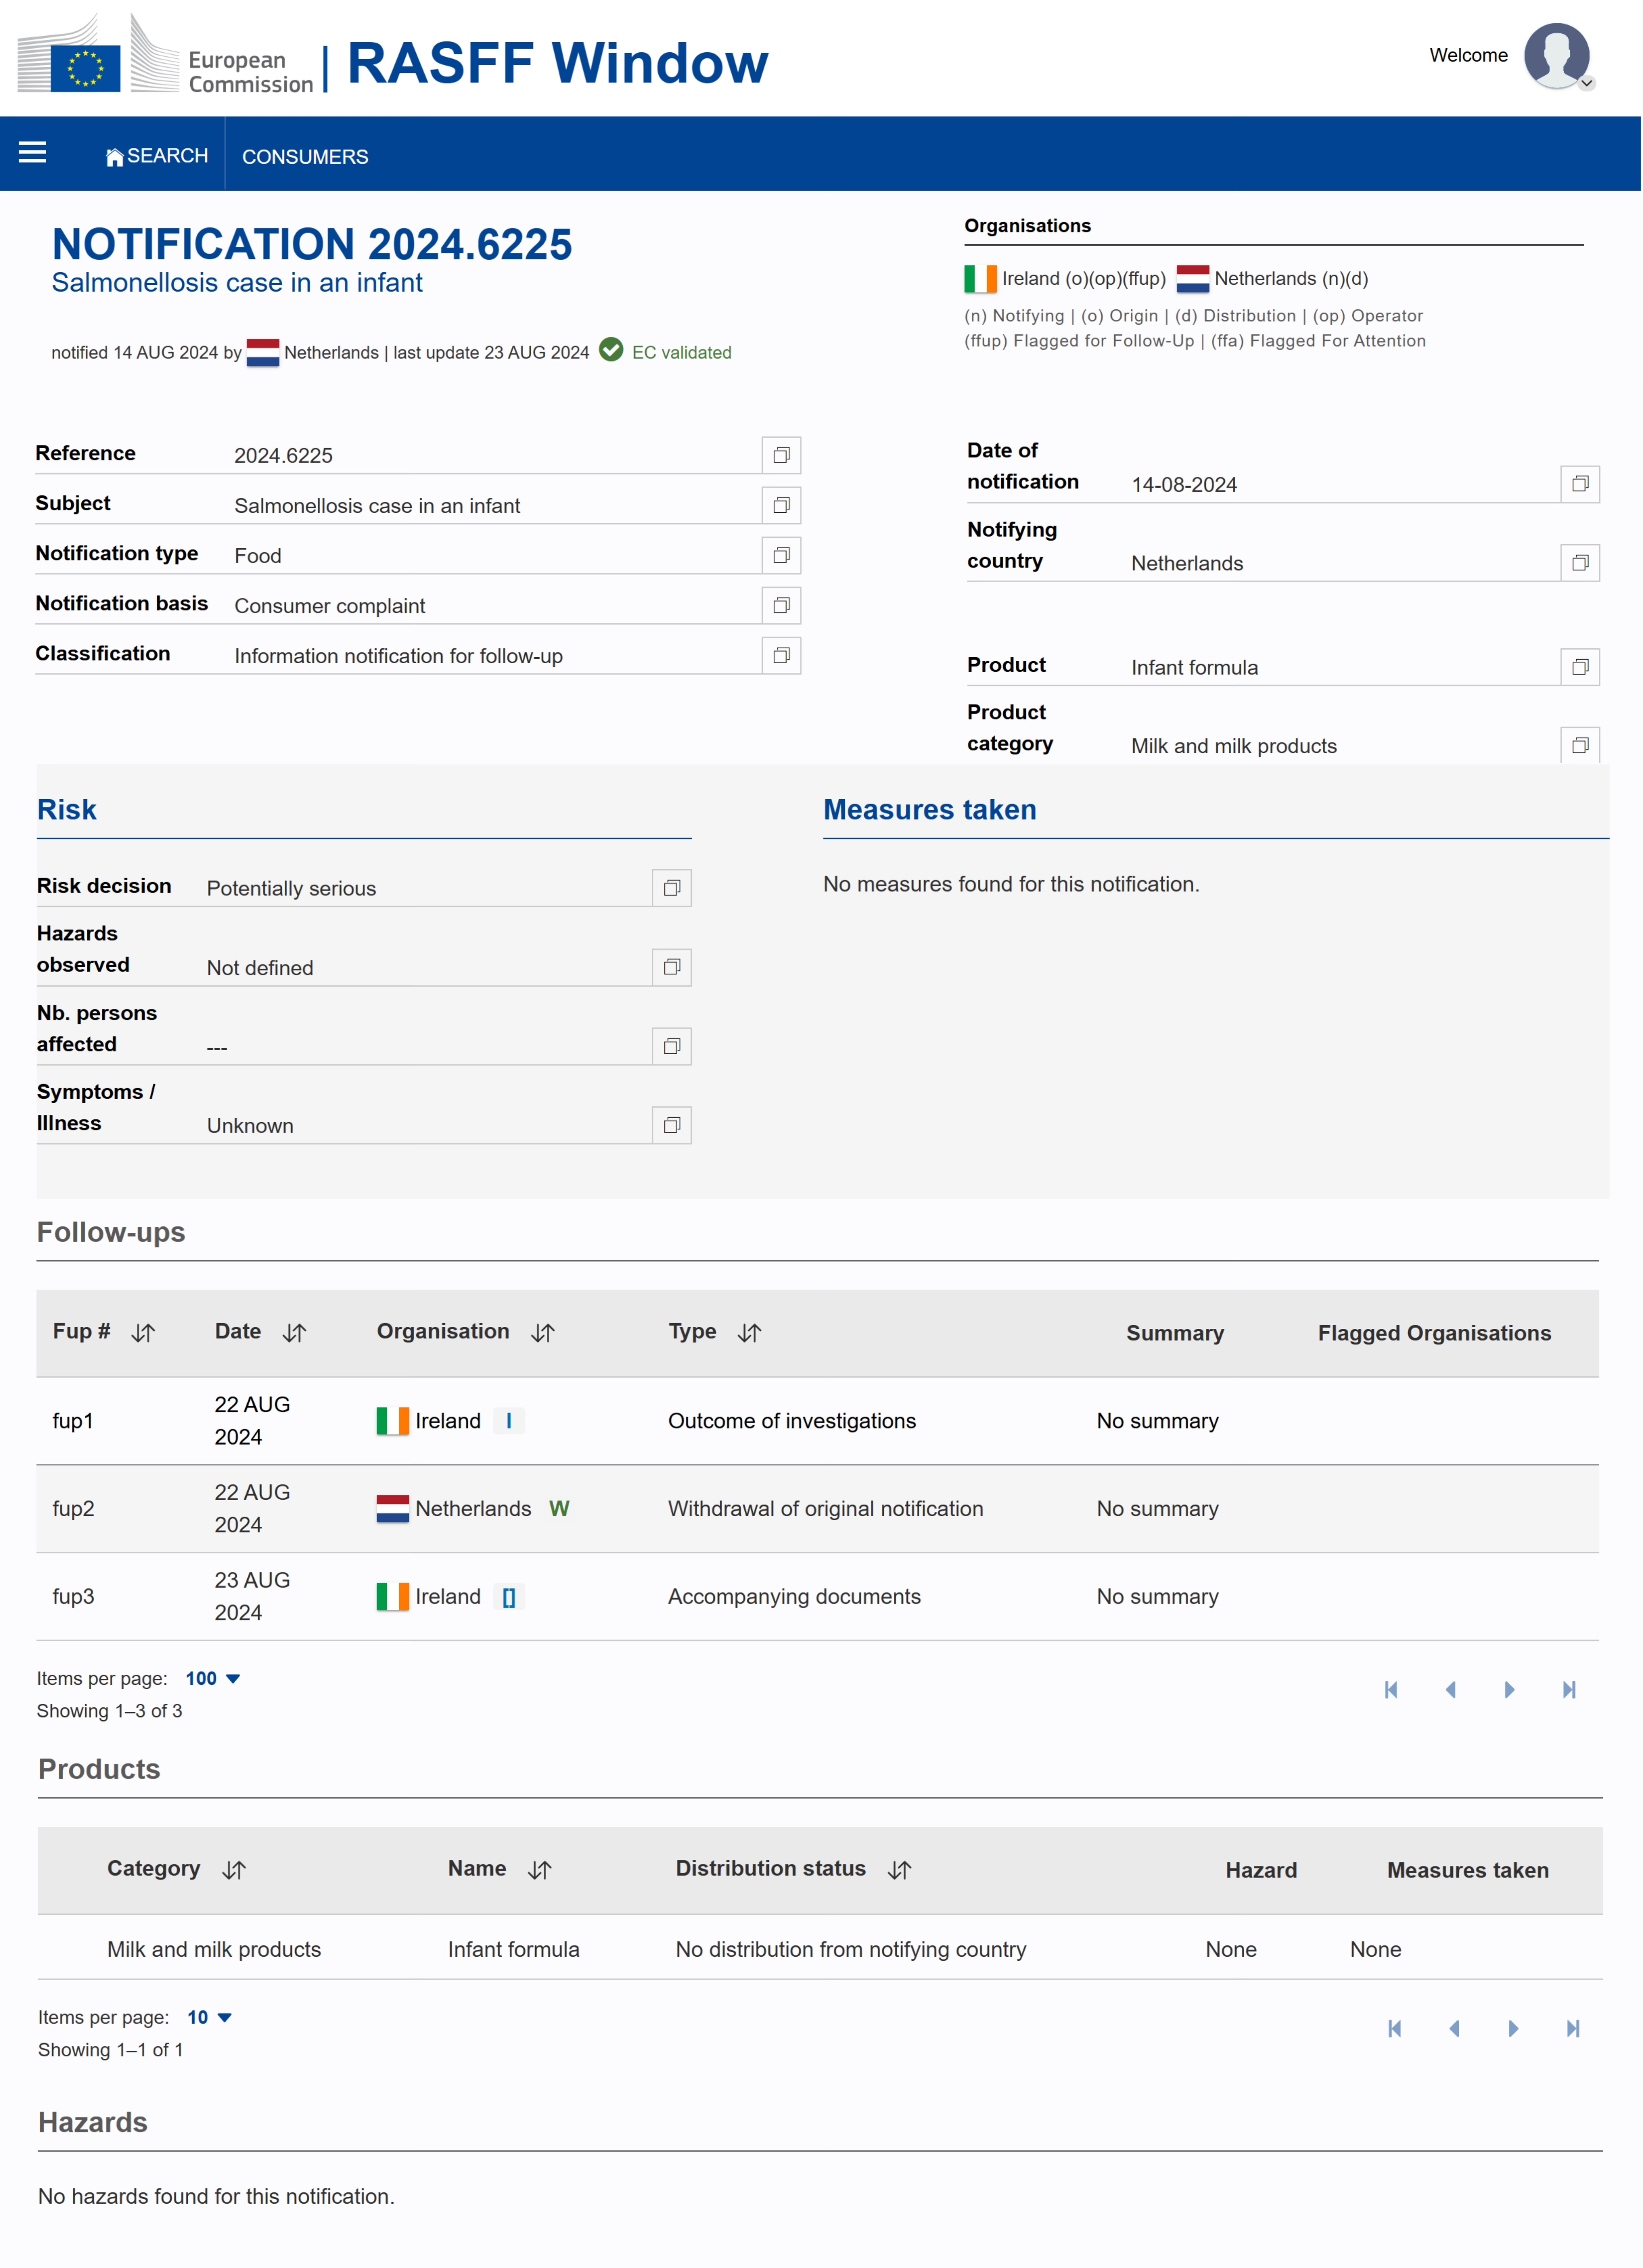Copy the Product value Infant formula
This screenshot has height=2268, width=1643.
coord(1580,667)
